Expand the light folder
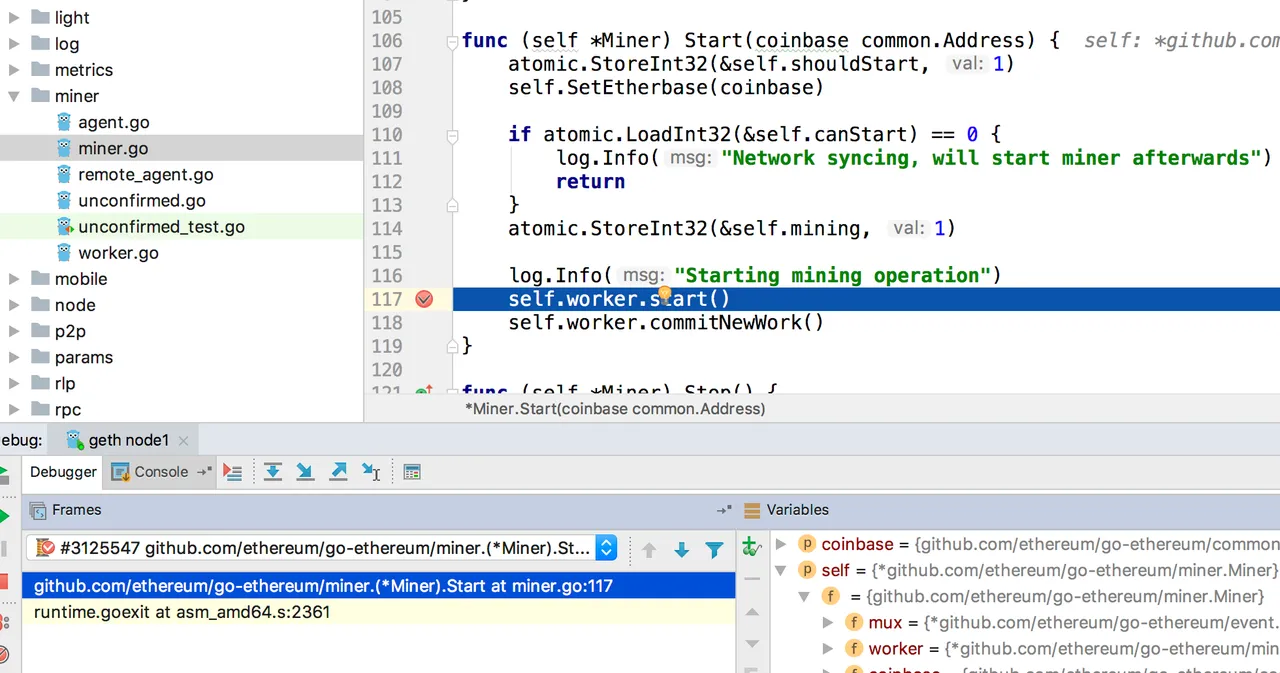Screen dimensions: 1280x673 pyautogui.click(x=14, y=18)
